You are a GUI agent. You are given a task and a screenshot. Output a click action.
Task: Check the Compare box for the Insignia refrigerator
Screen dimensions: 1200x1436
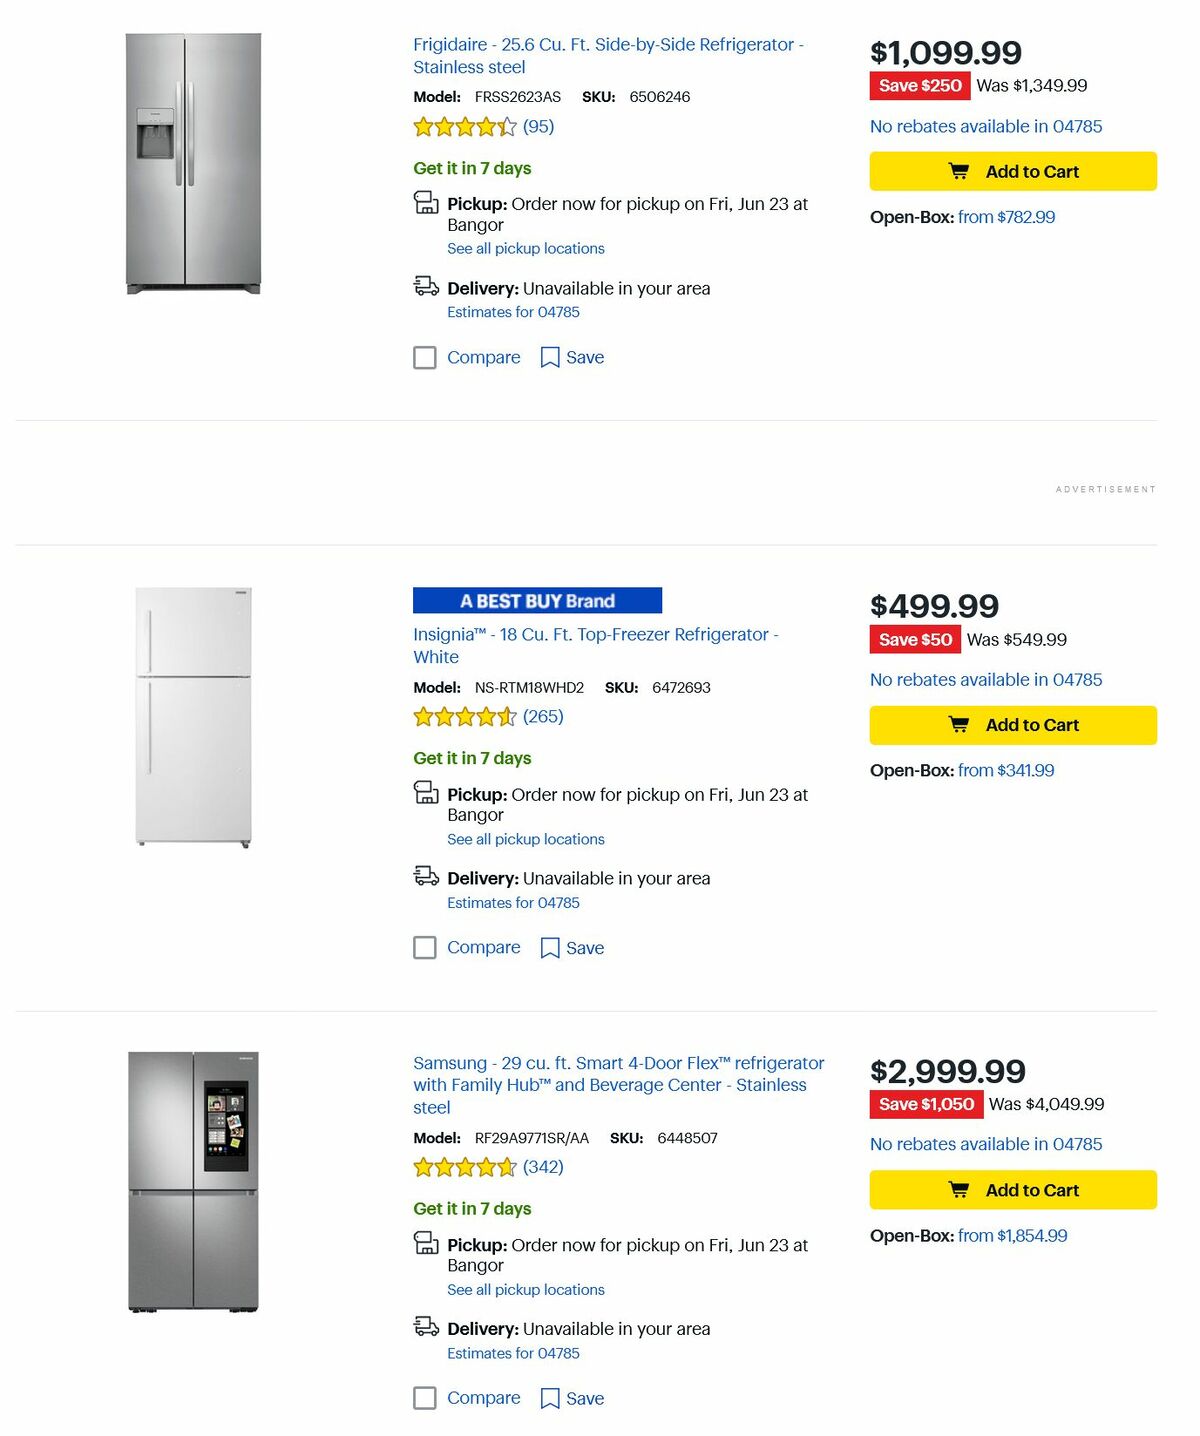424,947
